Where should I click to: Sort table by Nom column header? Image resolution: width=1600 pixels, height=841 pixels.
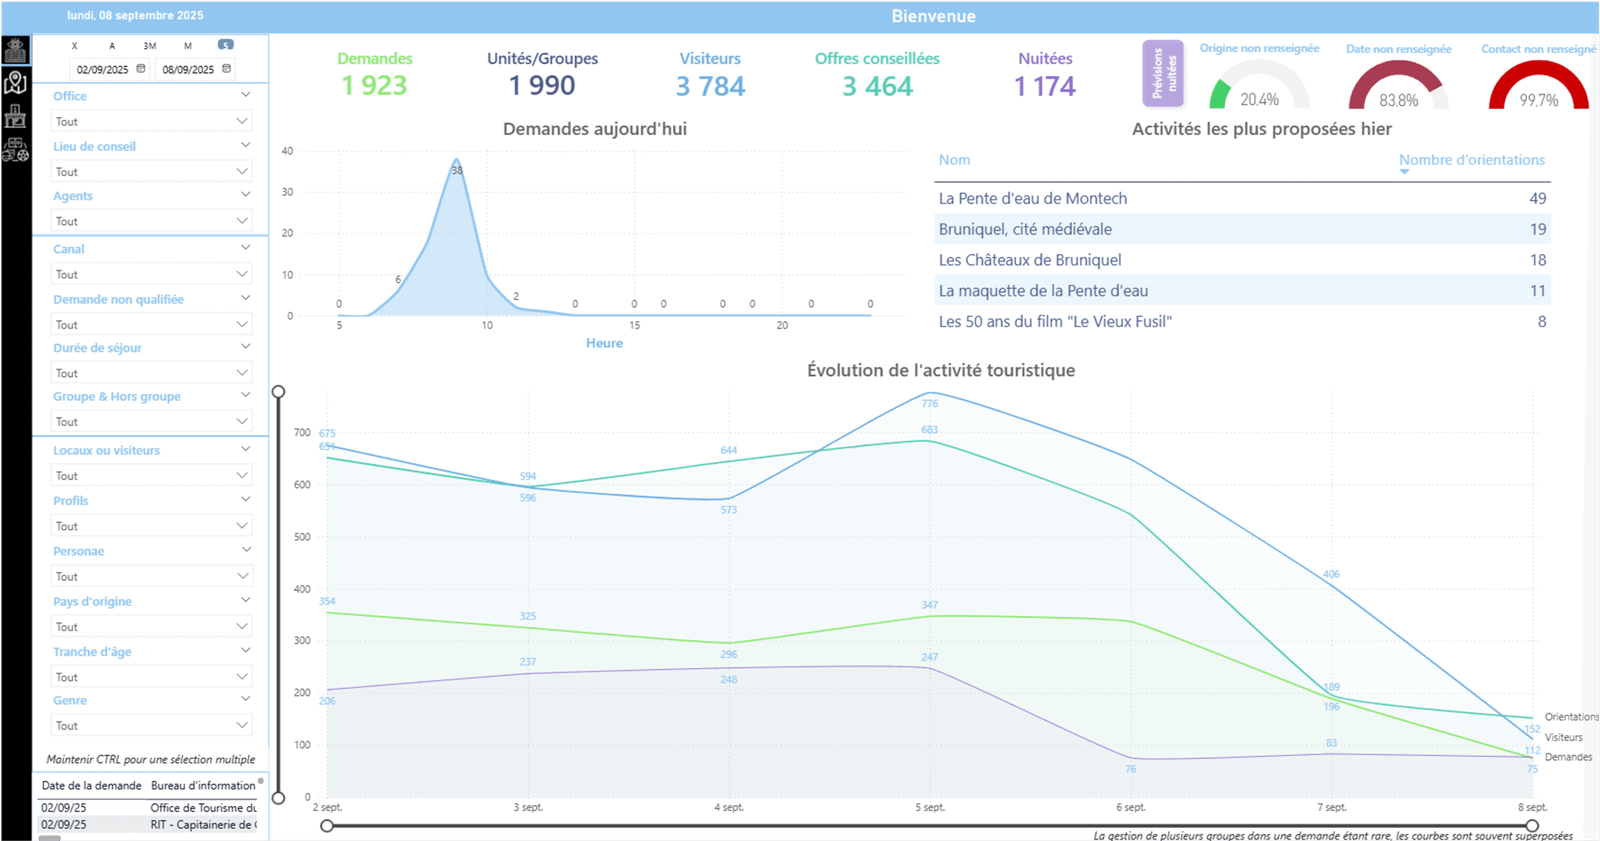[954, 160]
